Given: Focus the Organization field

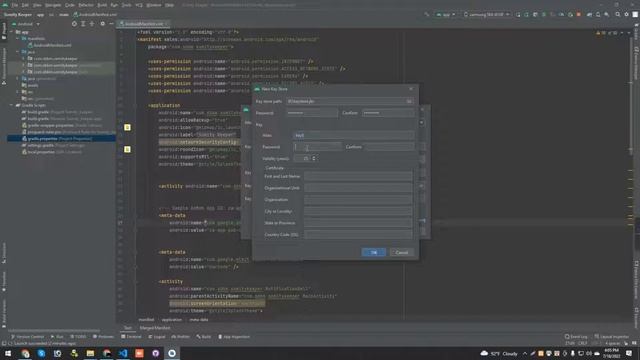Looking at the screenshot, I should [358, 200].
